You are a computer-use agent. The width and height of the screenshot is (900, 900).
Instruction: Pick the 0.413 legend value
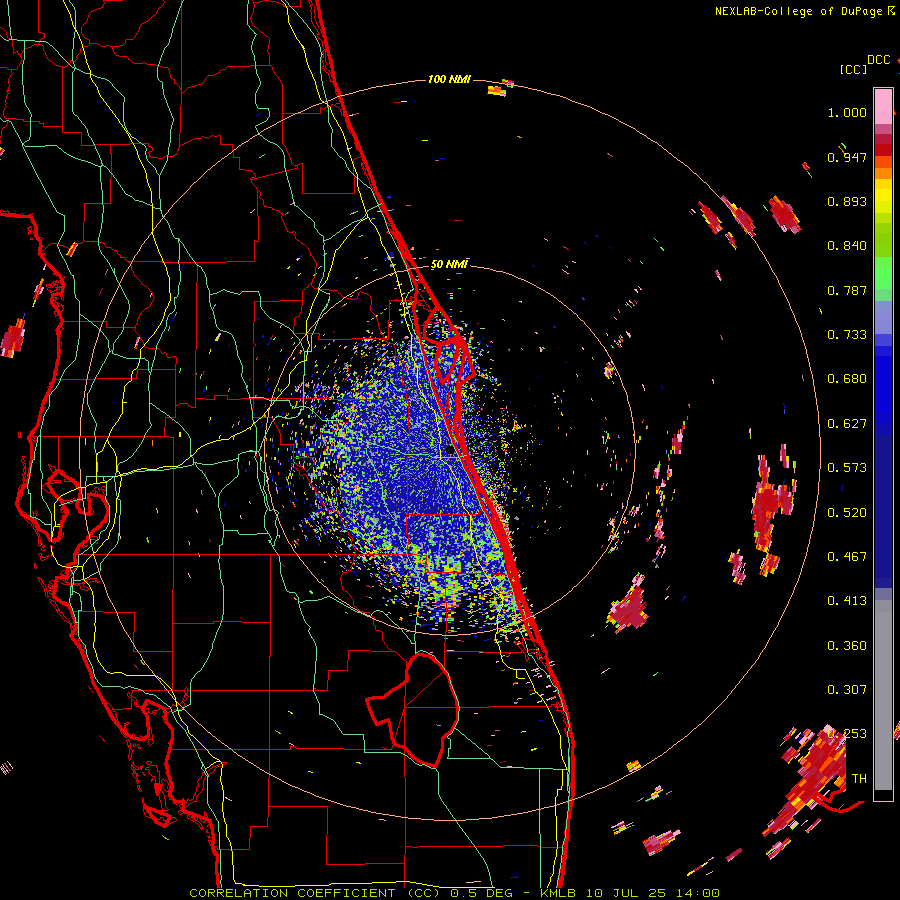click(847, 601)
